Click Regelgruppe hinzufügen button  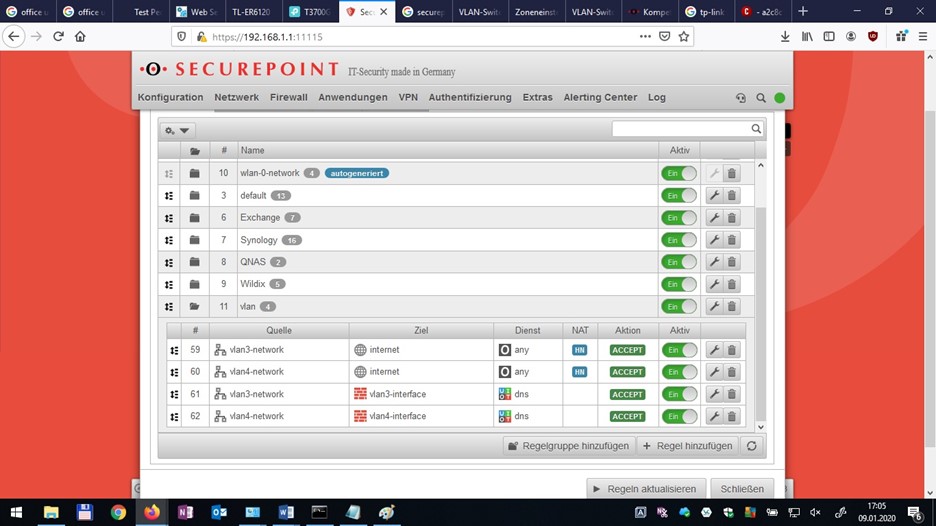coord(568,446)
